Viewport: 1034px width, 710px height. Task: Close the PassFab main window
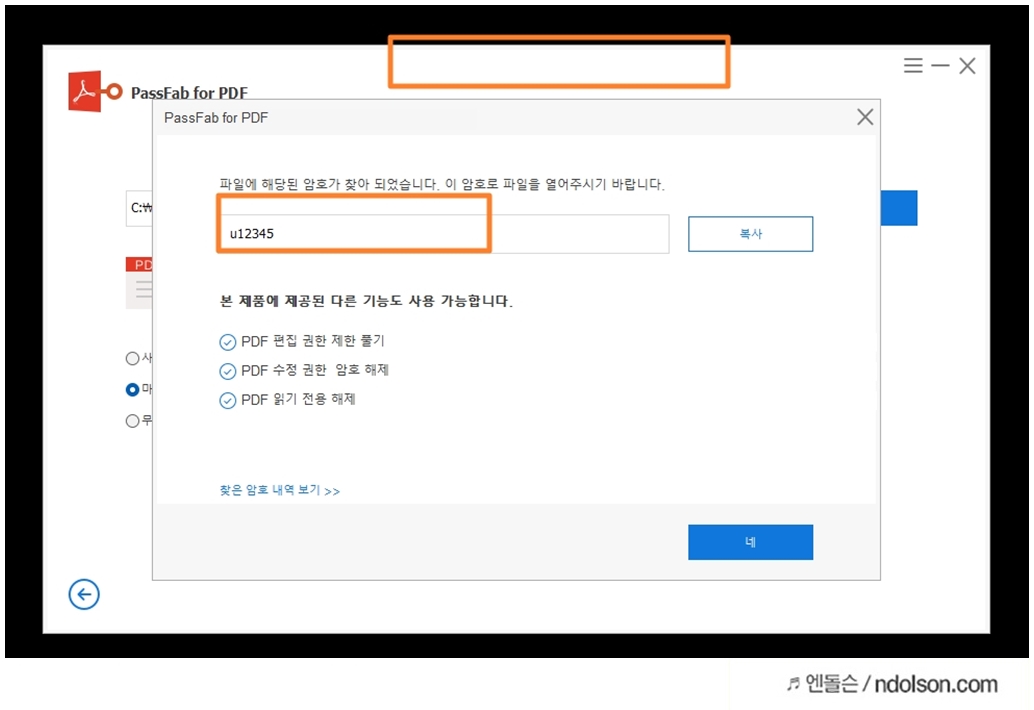[x=967, y=65]
